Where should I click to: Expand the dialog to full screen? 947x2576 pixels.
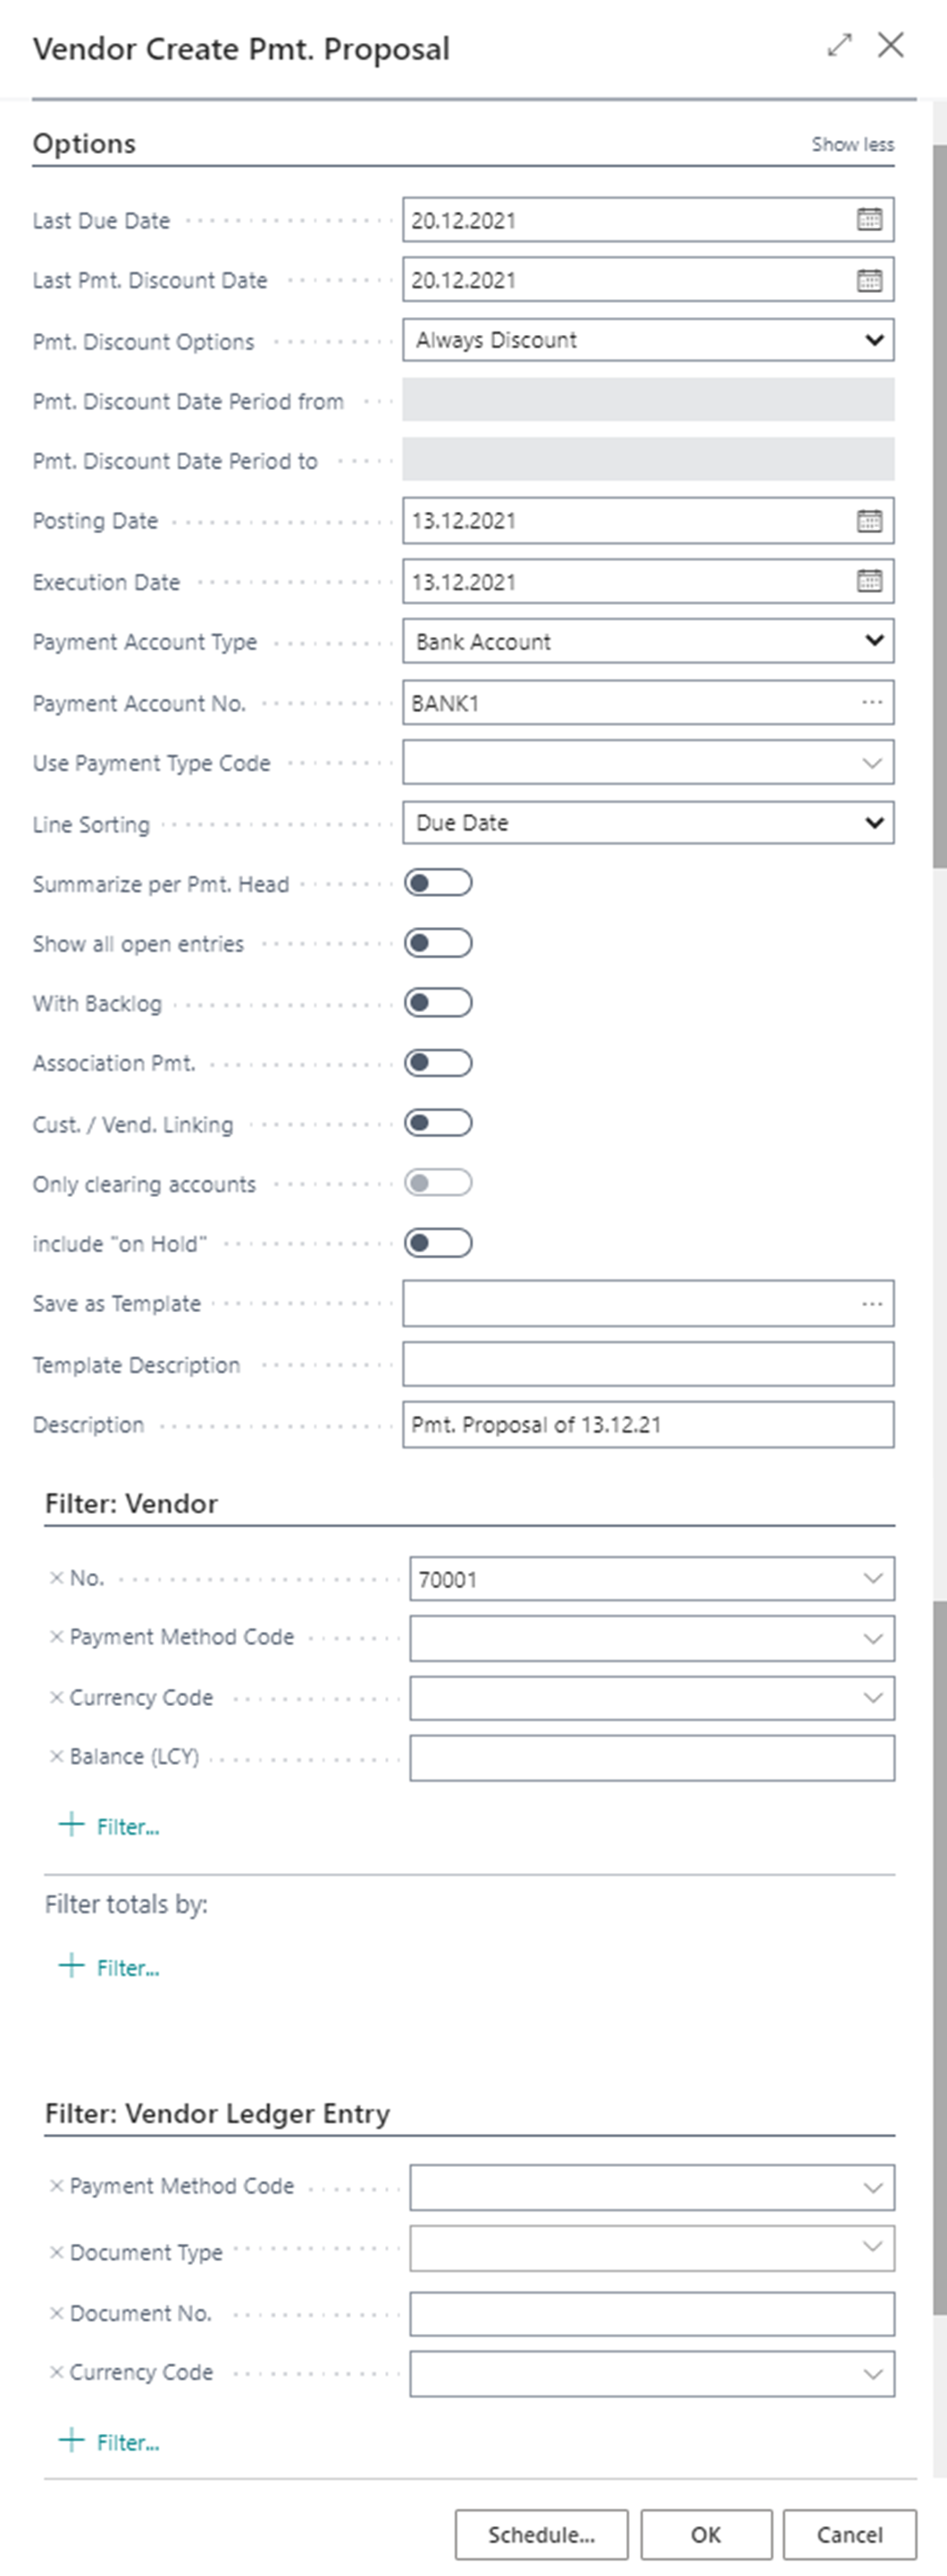tap(838, 46)
